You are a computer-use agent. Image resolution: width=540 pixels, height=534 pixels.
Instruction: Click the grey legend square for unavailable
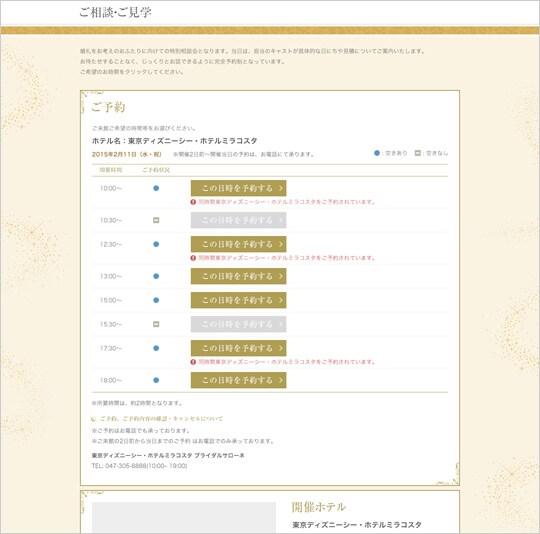[x=418, y=153]
